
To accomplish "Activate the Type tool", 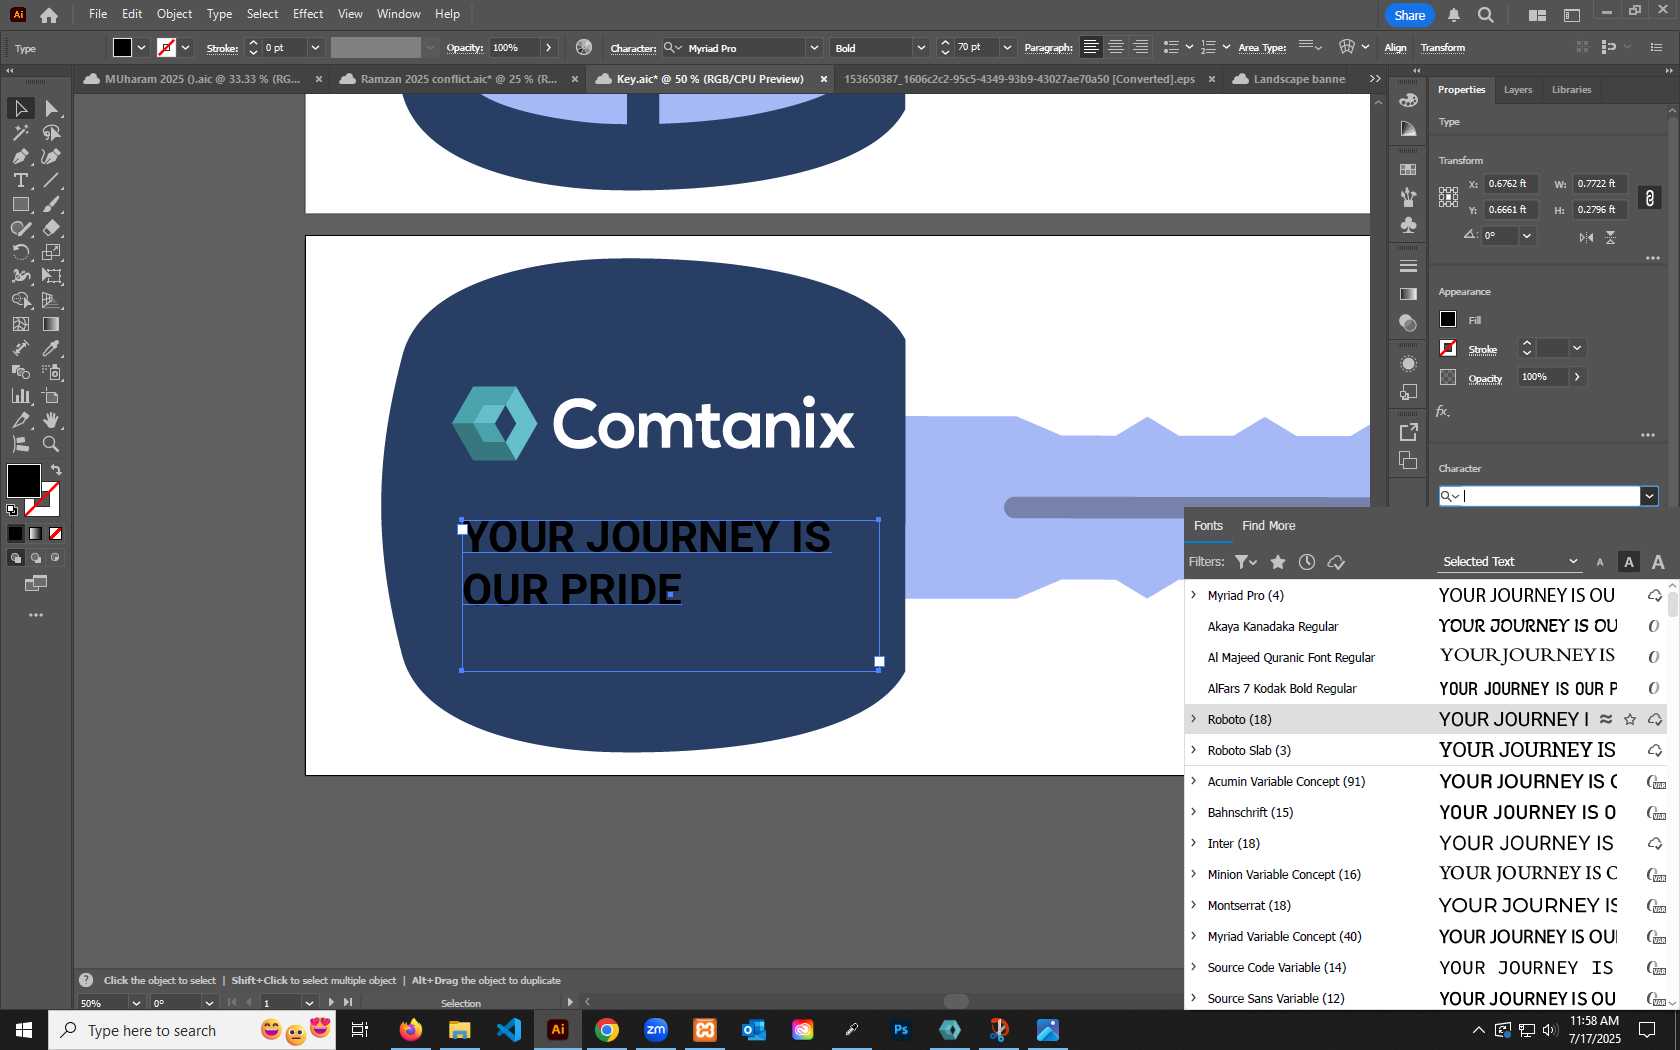I will click(x=20, y=180).
